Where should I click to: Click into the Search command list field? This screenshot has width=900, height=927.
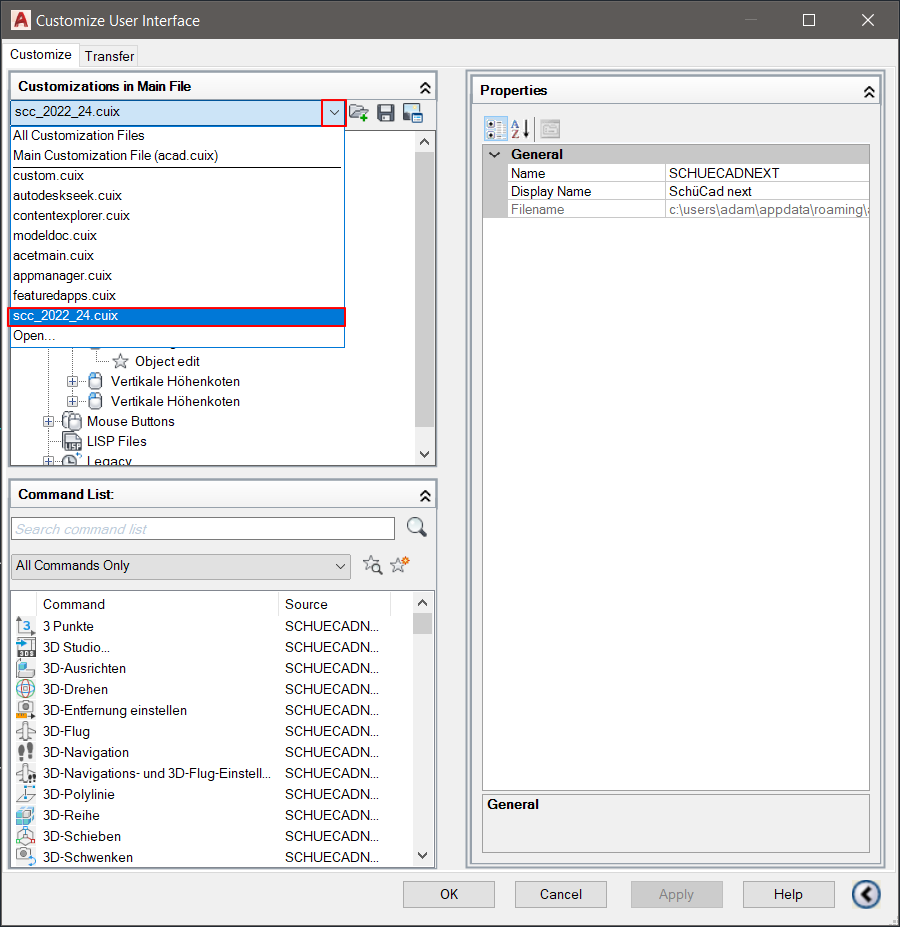[203, 529]
